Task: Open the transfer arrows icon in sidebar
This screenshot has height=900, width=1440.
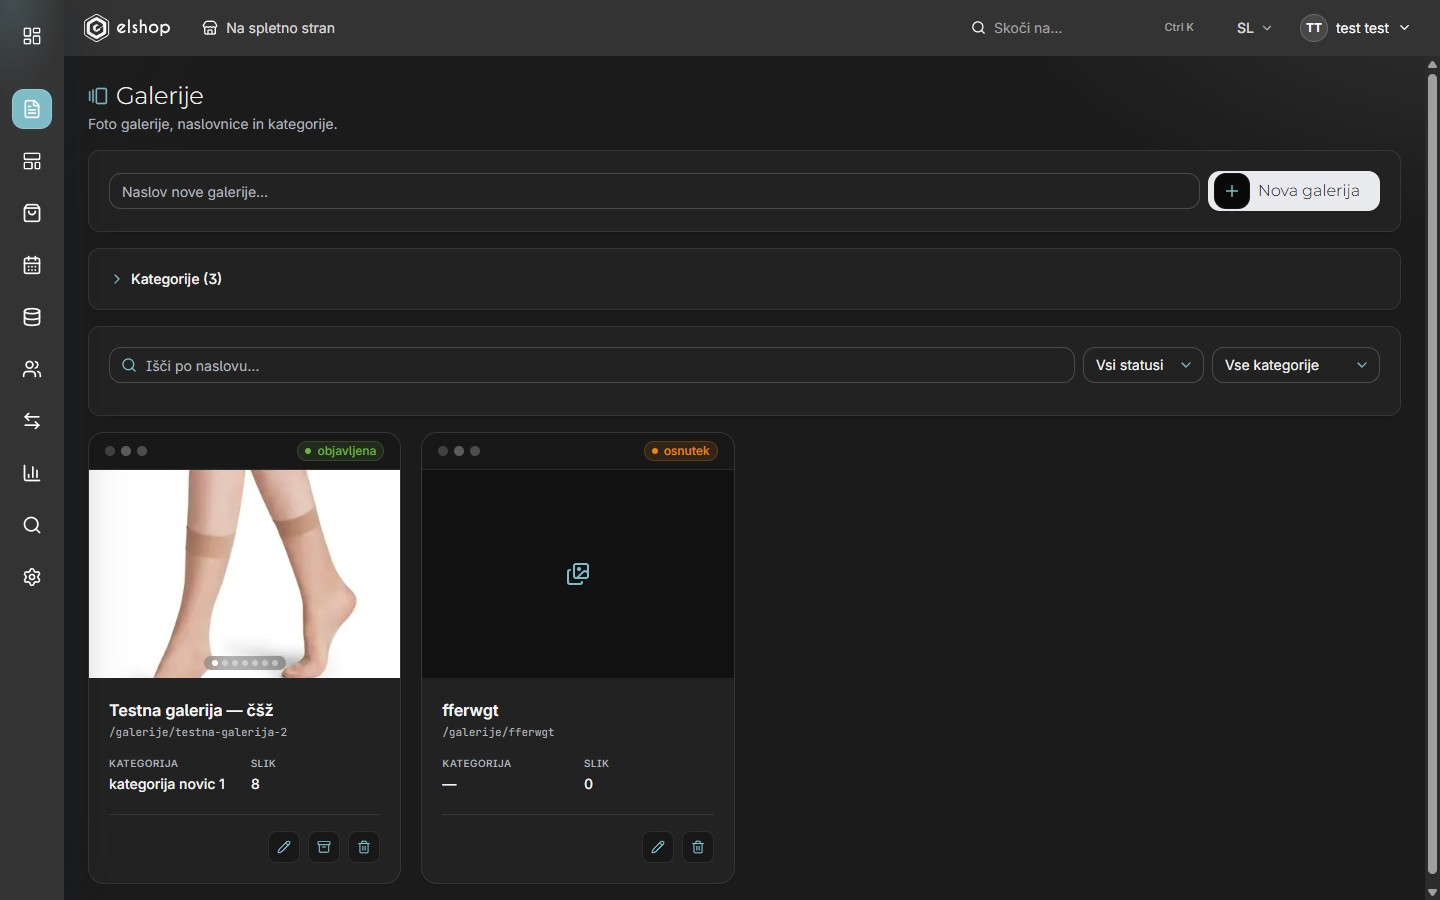Action: tap(32, 421)
